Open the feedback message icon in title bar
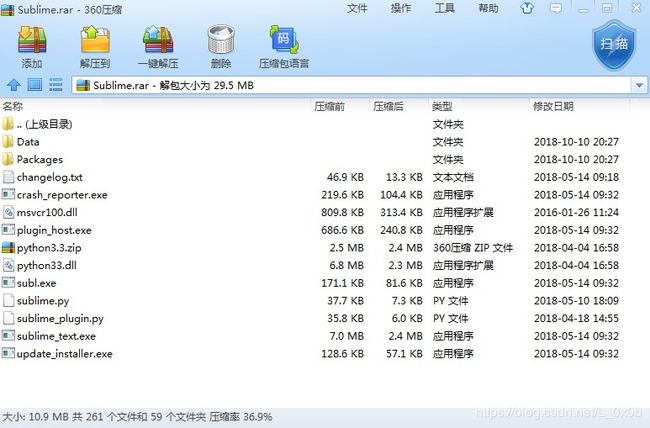Viewport: 650px width, 428px height. tap(555, 8)
